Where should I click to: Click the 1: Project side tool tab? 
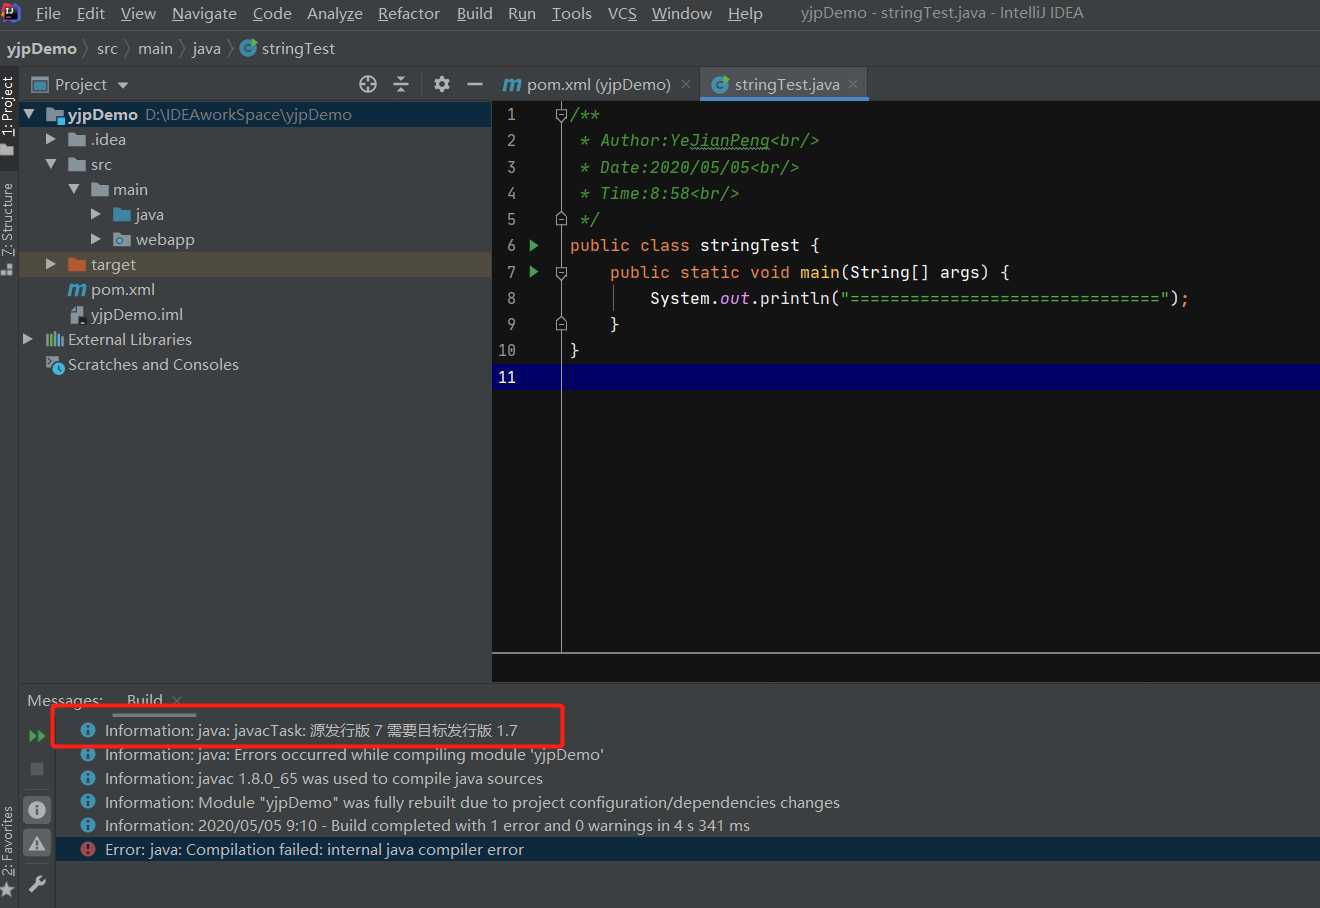[8, 116]
